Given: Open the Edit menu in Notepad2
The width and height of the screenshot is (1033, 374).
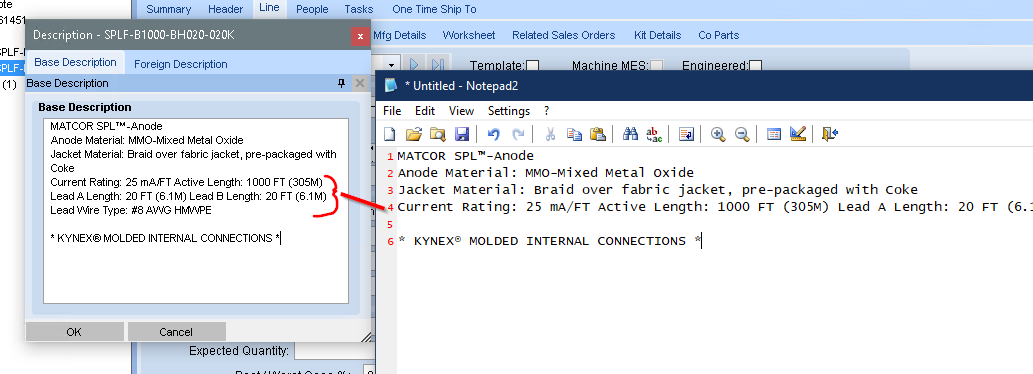Looking at the screenshot, I should tap(425, 111).
